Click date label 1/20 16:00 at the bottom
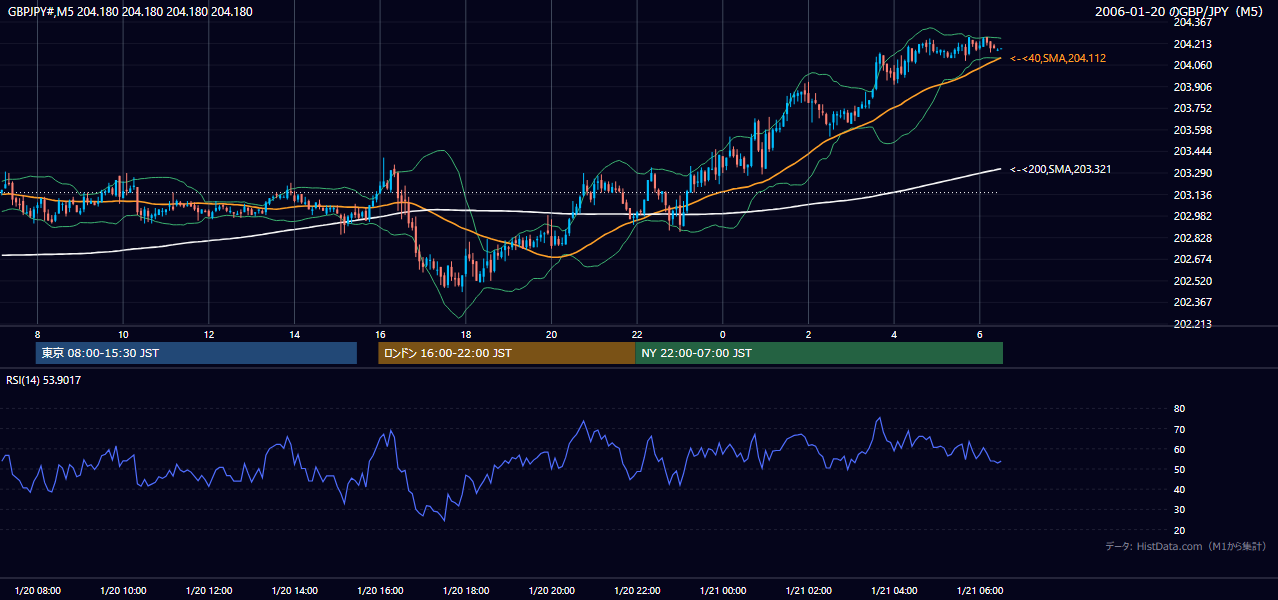The image size is (1278, 600). [x=380, y=591]
